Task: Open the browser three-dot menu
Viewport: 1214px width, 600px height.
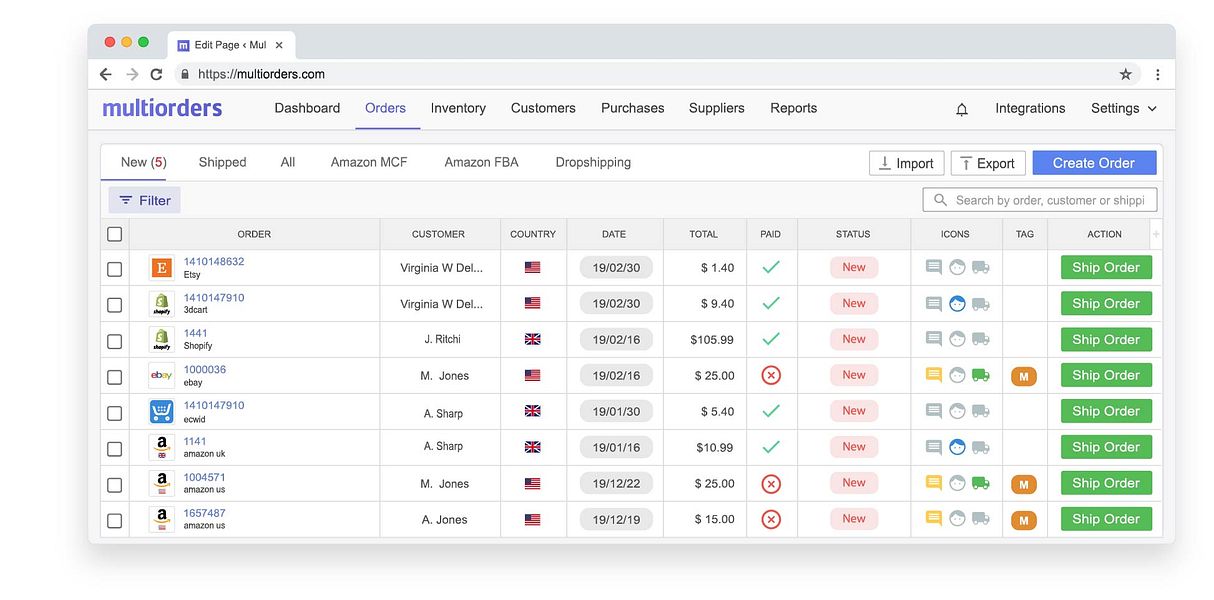Action: [1157, 74]
